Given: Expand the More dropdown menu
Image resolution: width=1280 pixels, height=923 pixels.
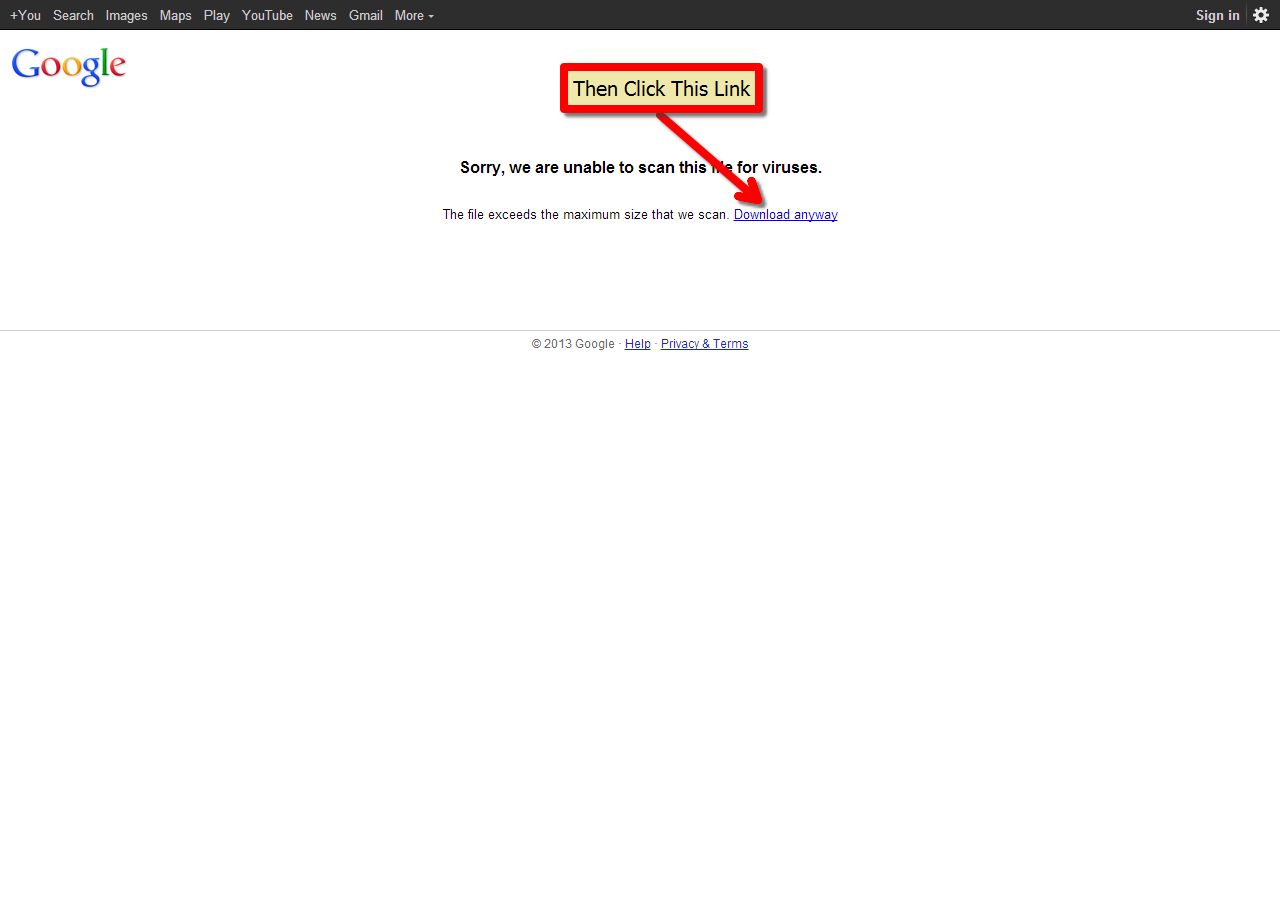Looking at the screenshot, I should 414,15.
